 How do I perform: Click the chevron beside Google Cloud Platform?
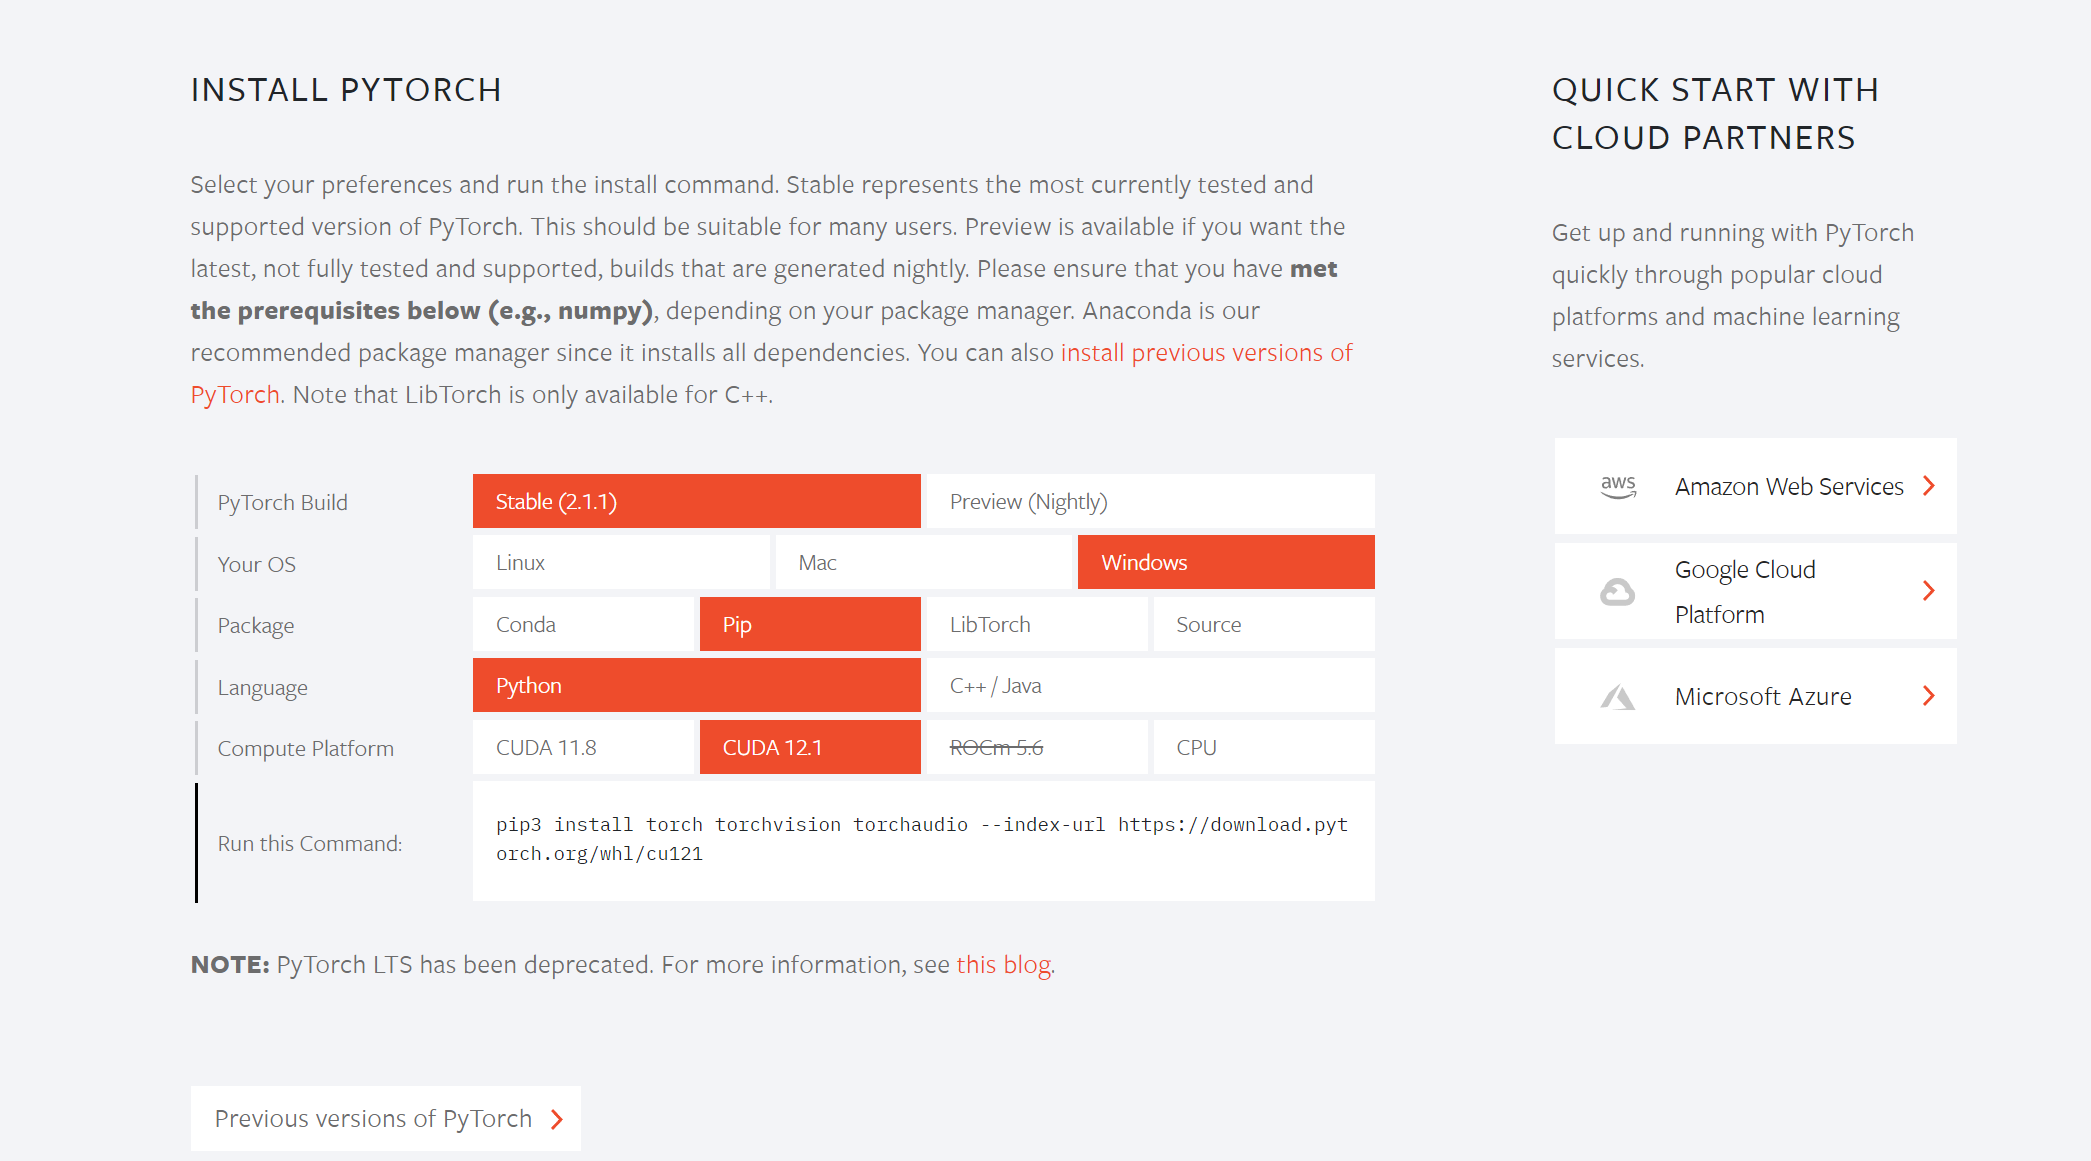click(1929, 591)
